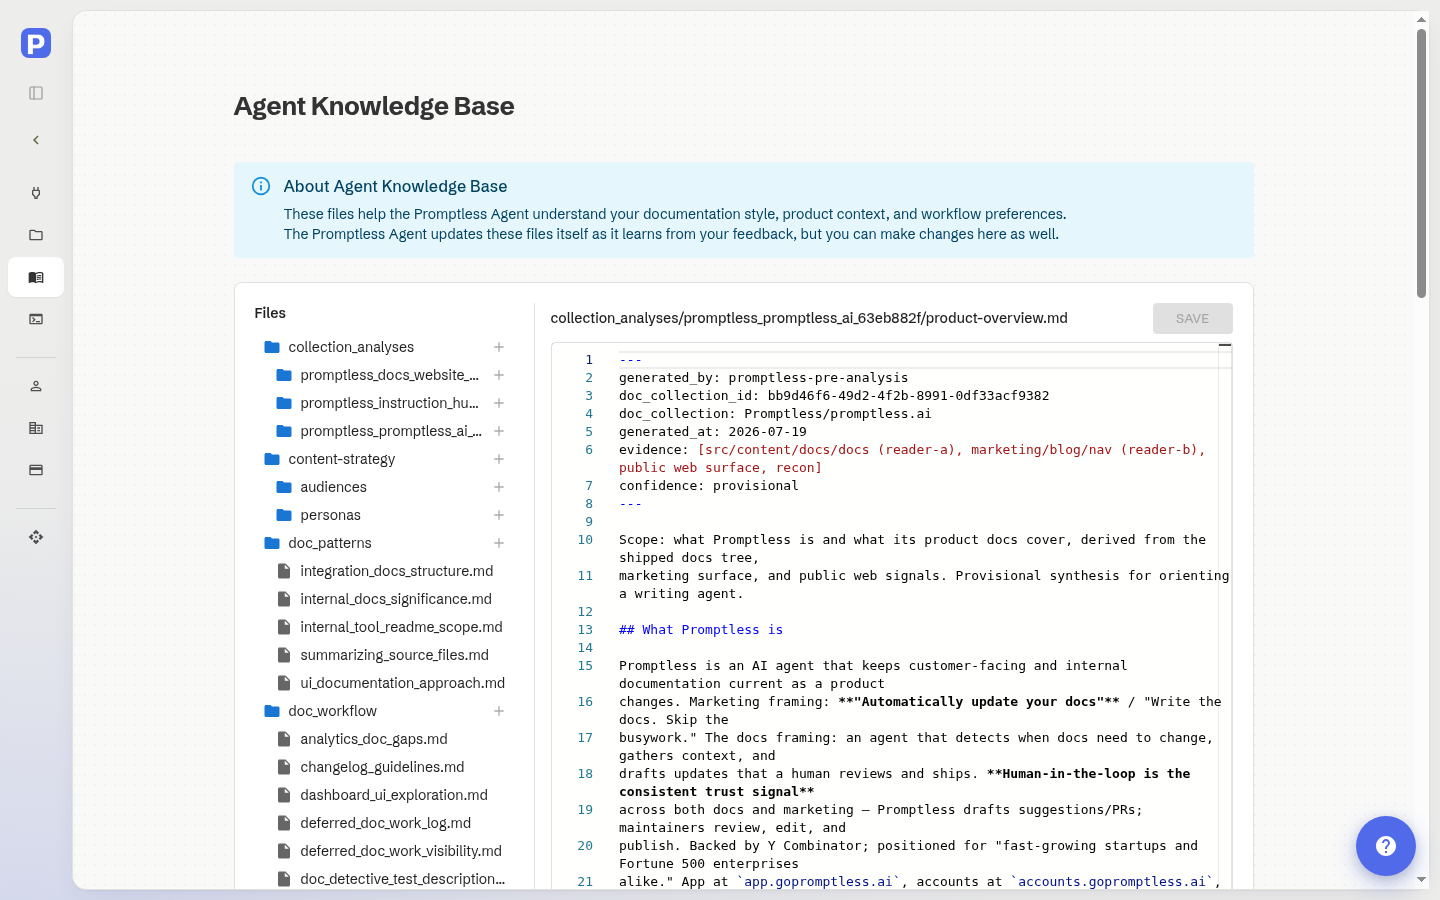Click the 'Files' panel heading
The height and width of the screenshot is (900, 1440).
pyautogui.click(x=270, y=313)
